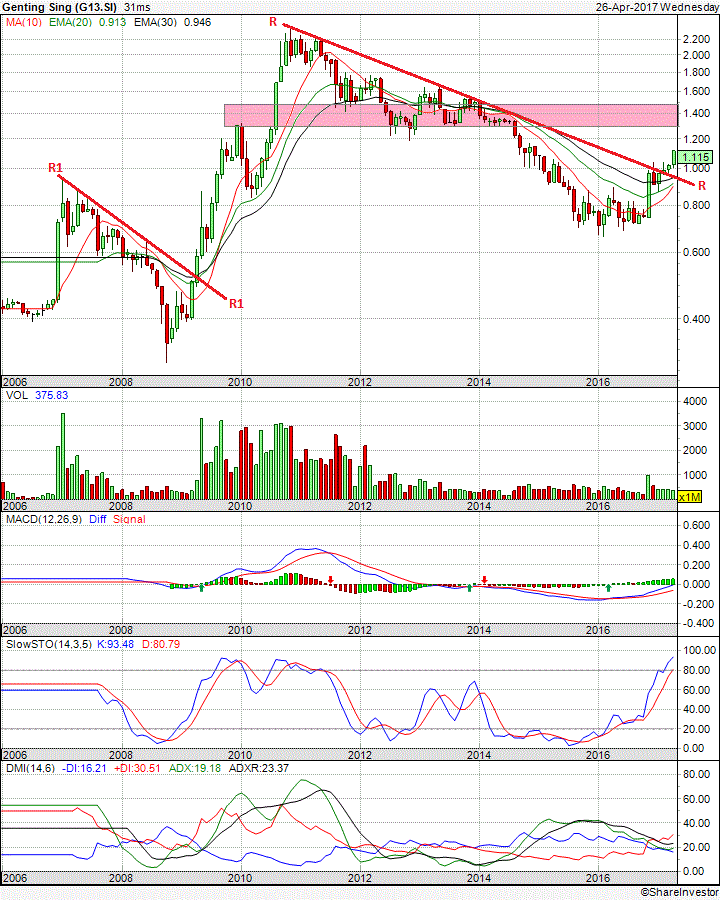Screen dimensions: 720x900
Task: Click the green up arrow near 2009 in MACD
Action: (x=202, y=587)
